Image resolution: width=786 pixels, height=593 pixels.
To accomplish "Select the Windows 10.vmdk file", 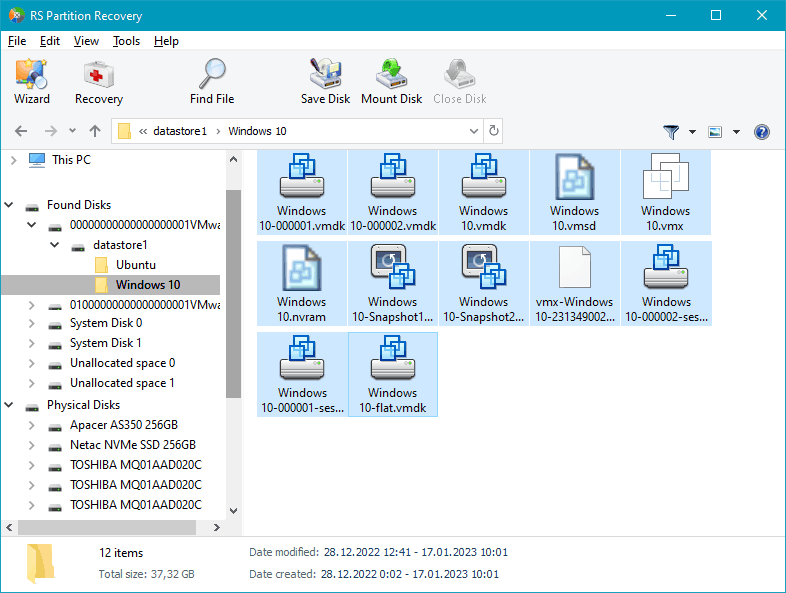I will coord(484,192).
